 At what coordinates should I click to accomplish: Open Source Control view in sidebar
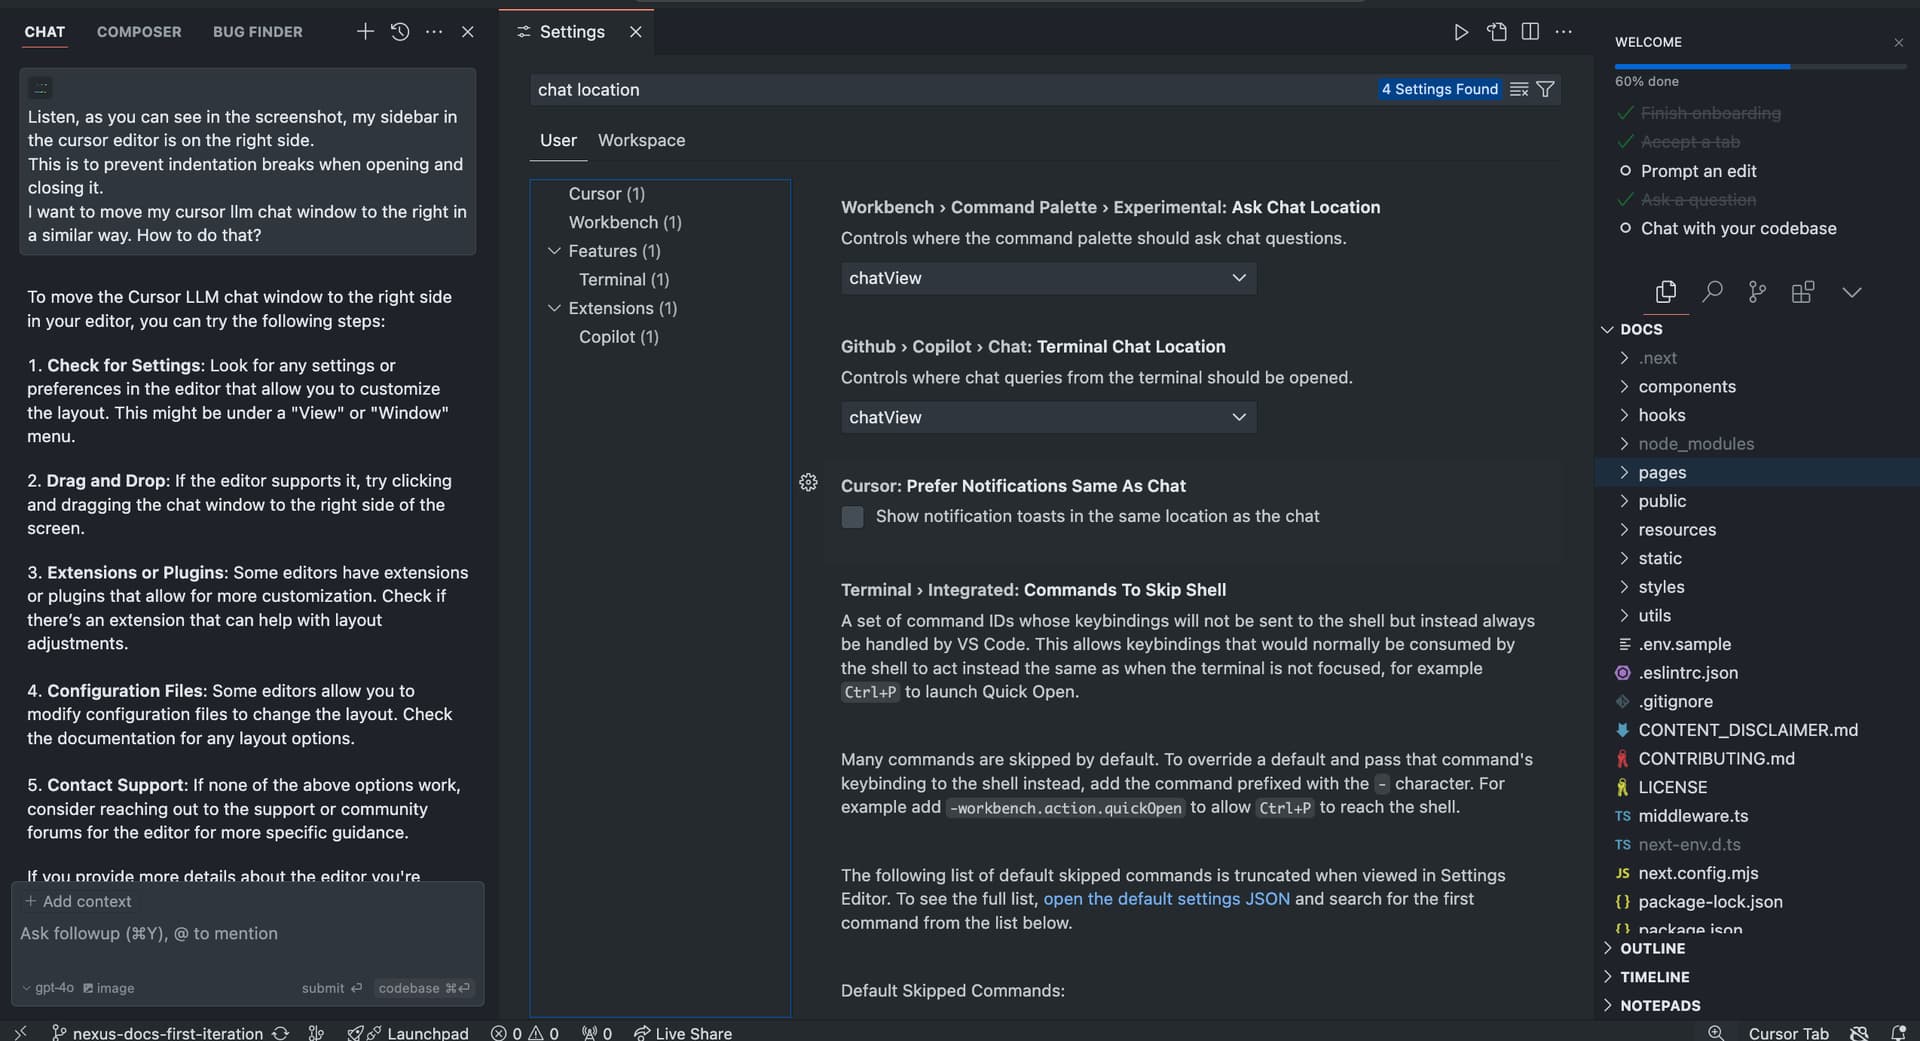pos(1757,292)
